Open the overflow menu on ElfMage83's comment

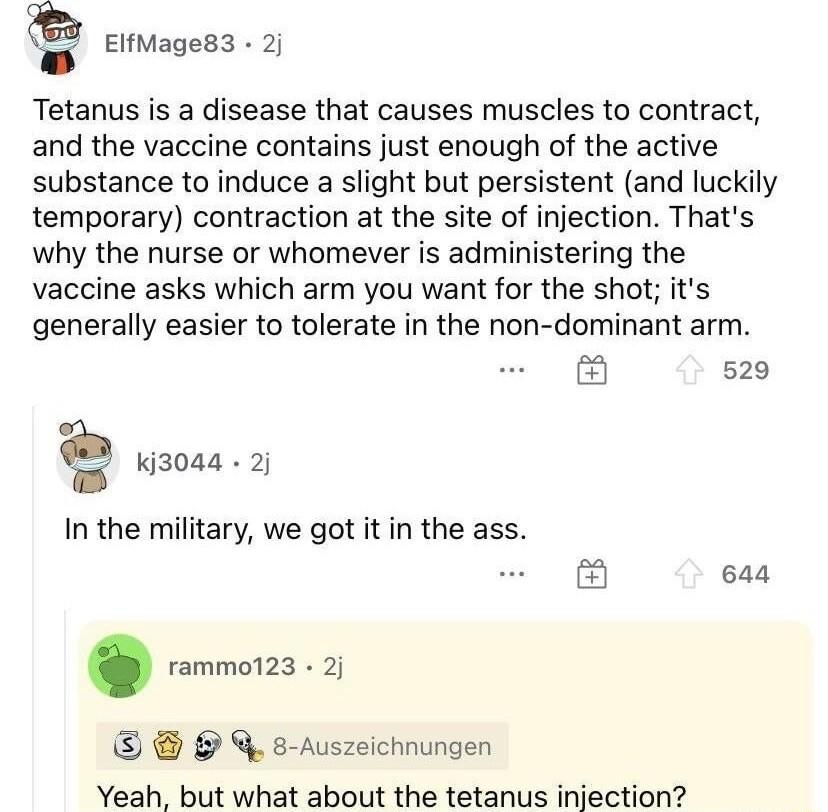511,369
